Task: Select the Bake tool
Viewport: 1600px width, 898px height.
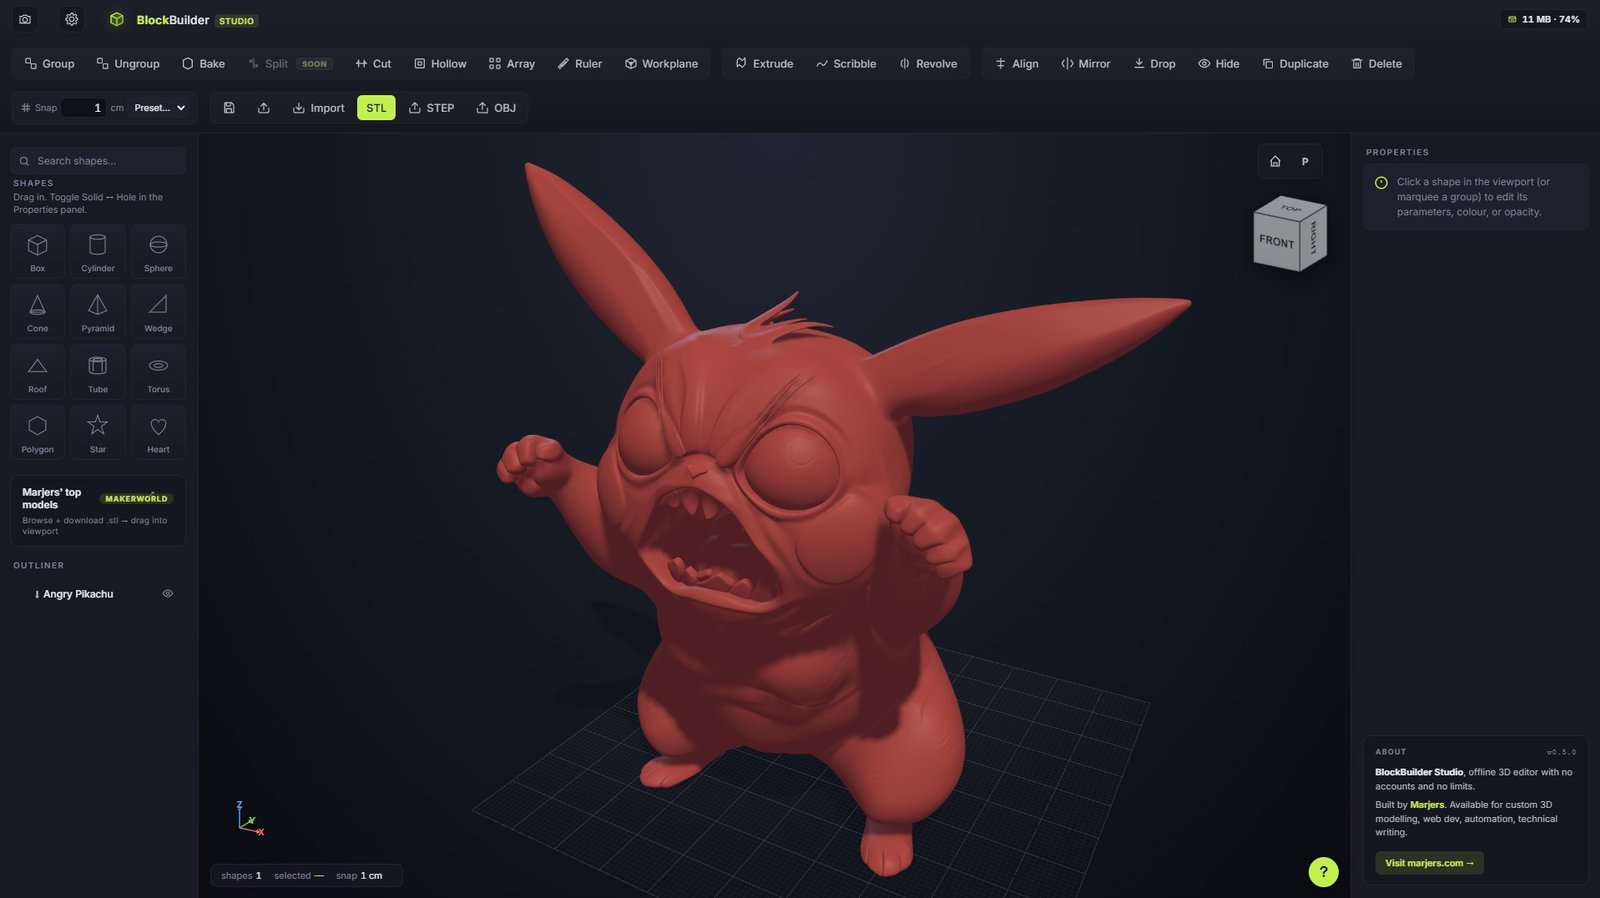Action: pyautogui.click(x=203, y=63)
